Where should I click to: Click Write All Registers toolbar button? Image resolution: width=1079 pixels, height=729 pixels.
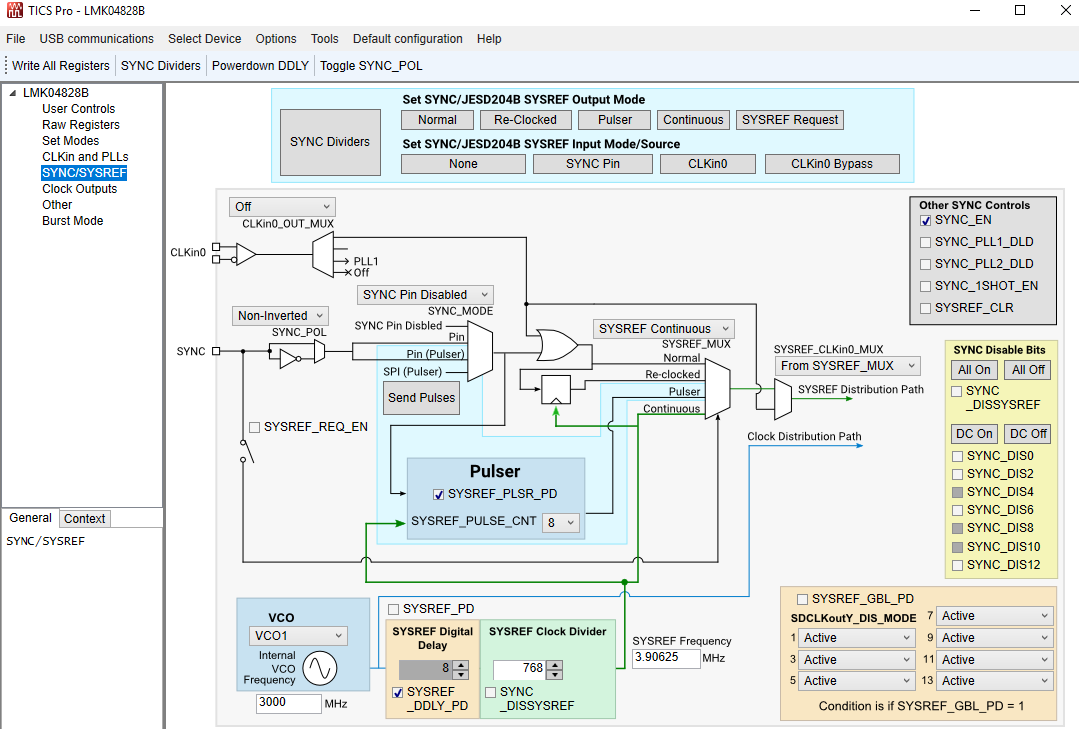pos(61,66)
